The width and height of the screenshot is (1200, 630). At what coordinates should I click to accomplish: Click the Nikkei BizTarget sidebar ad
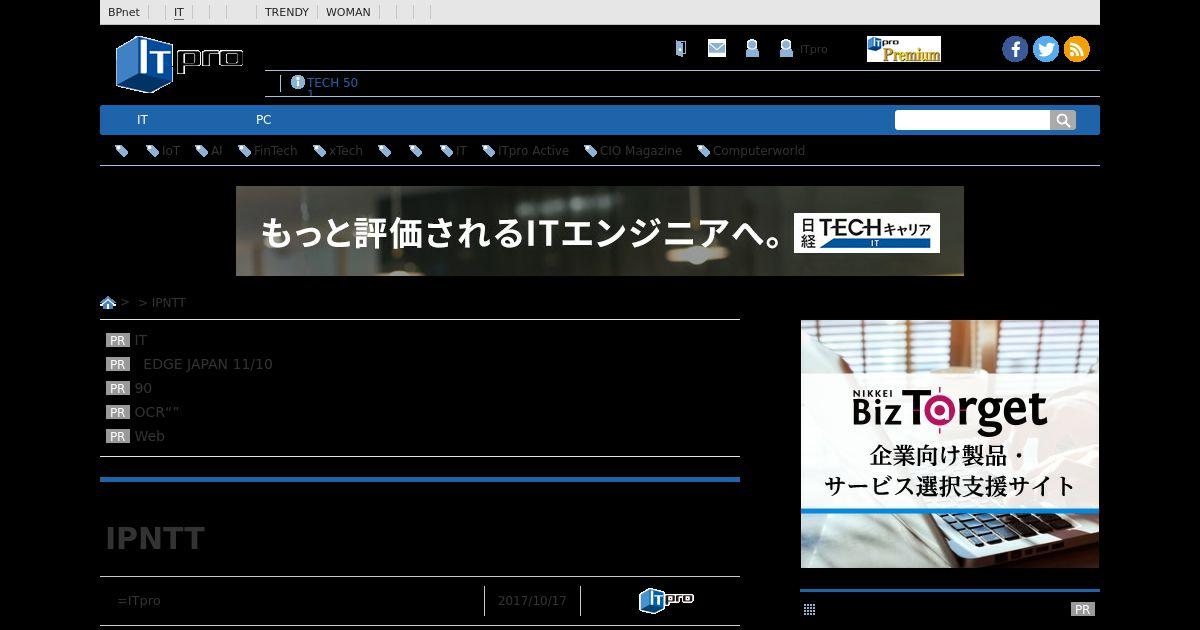click(x=950, y=444)
